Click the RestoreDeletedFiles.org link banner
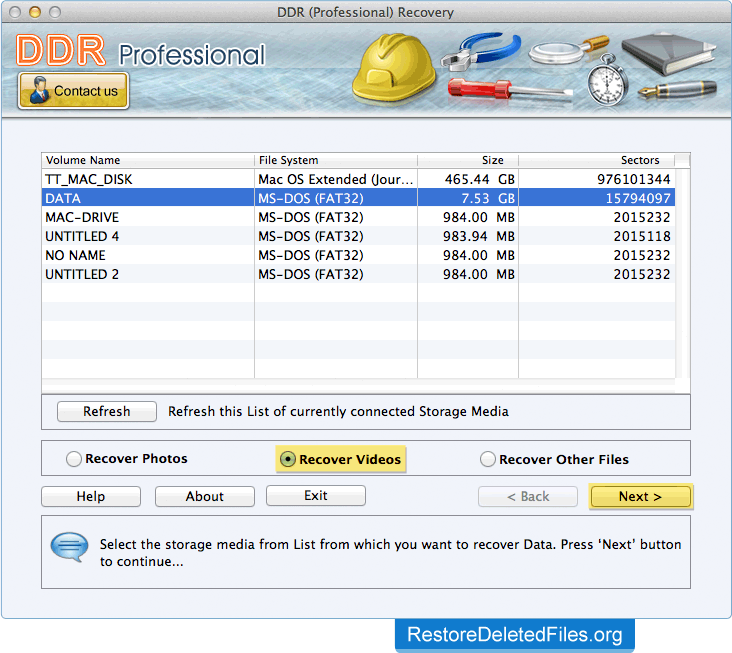Image resolution: width=732 pixels, height=653 pixels. (514, 635)
